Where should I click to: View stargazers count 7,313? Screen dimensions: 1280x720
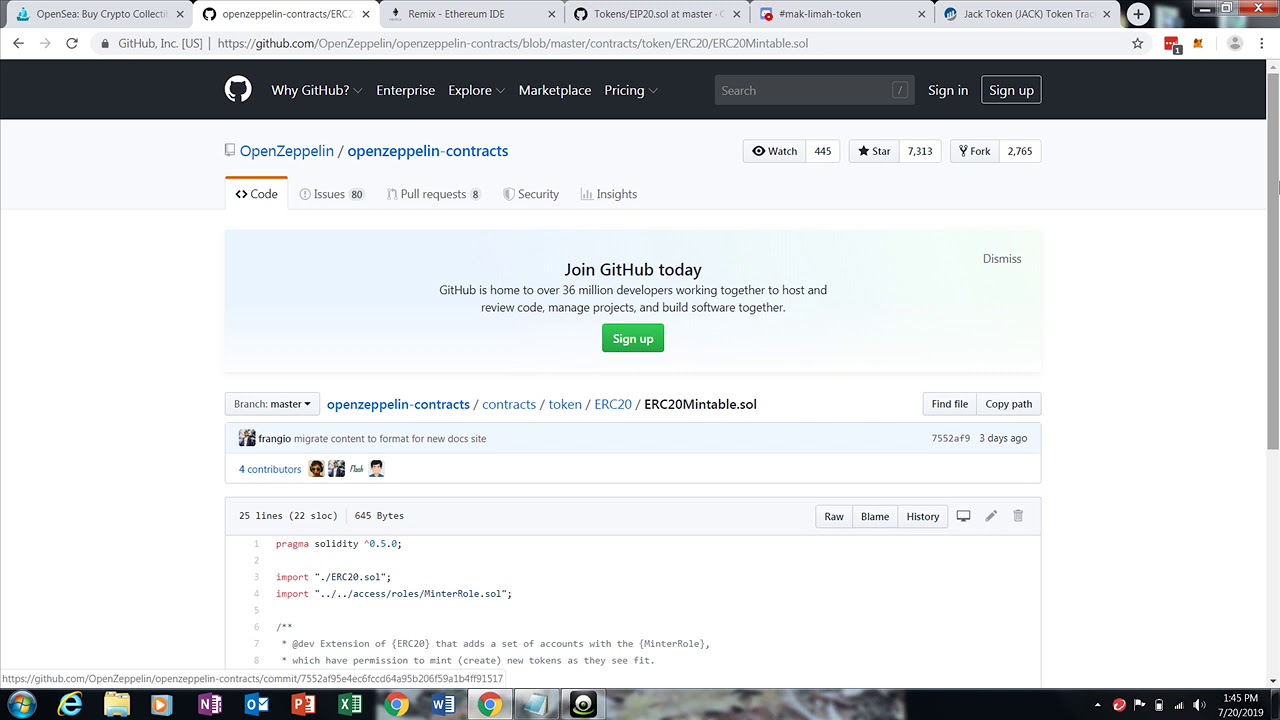919,151
